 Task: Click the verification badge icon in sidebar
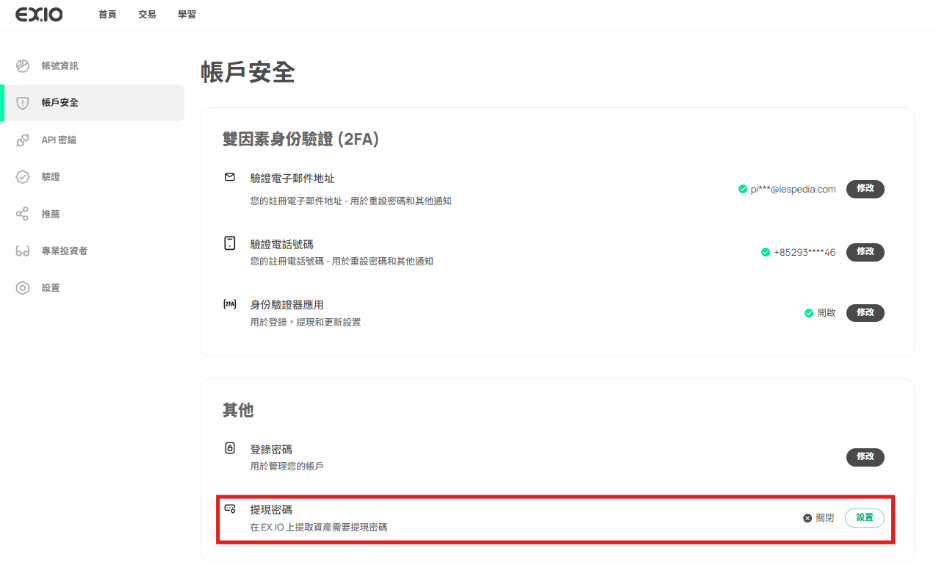(x=22, y=177)
